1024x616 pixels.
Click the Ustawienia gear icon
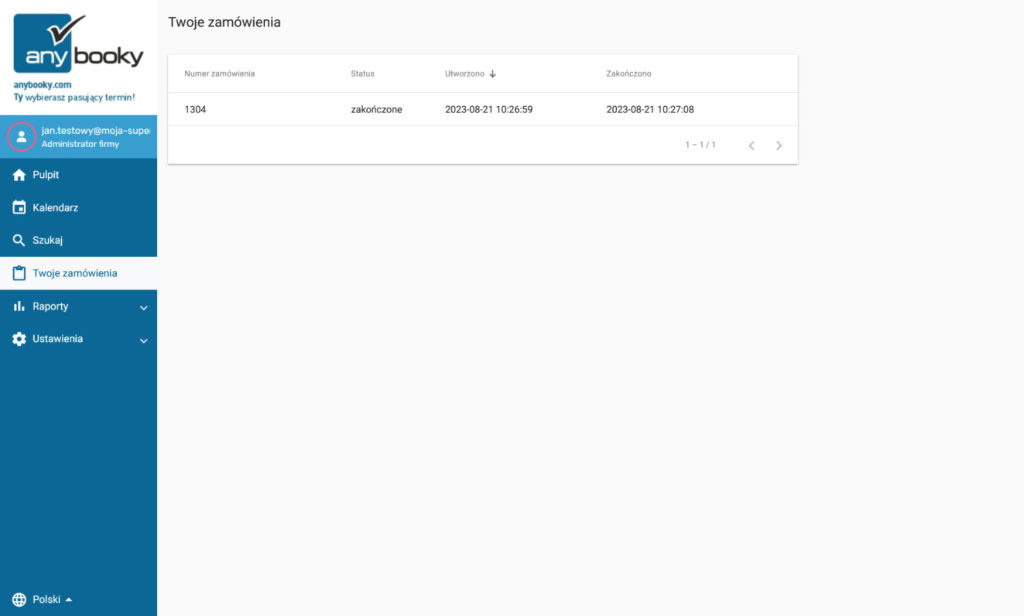point(19,339)
